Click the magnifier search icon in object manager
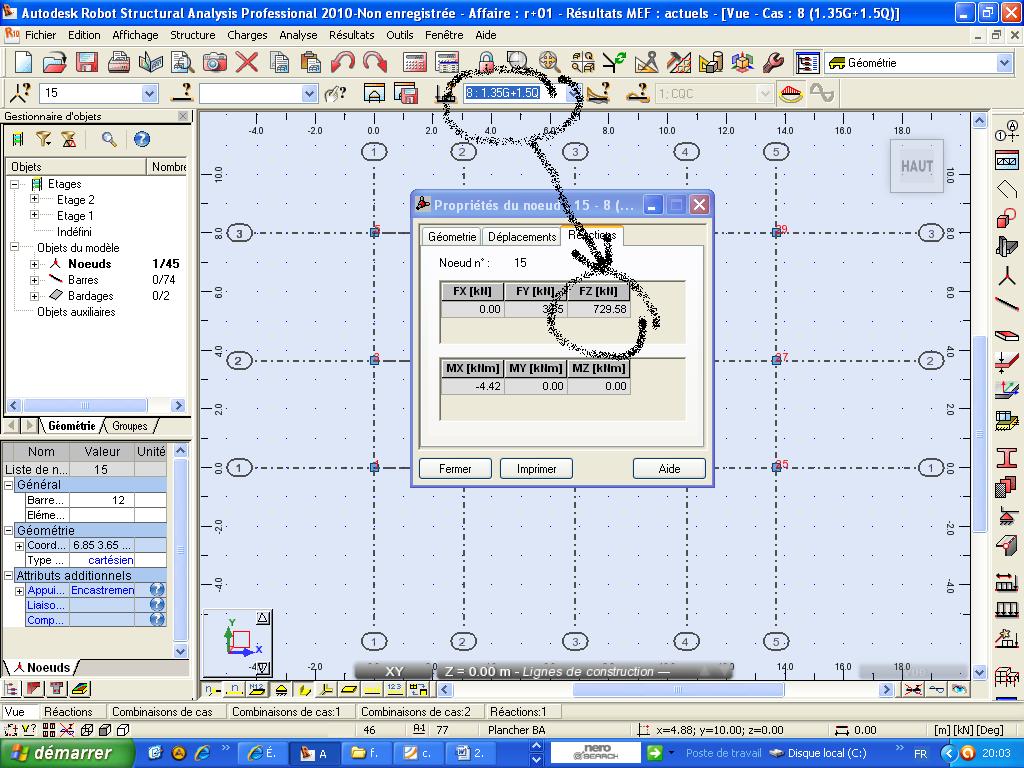This screenshot has height=768, width=1024. point(109,139)
